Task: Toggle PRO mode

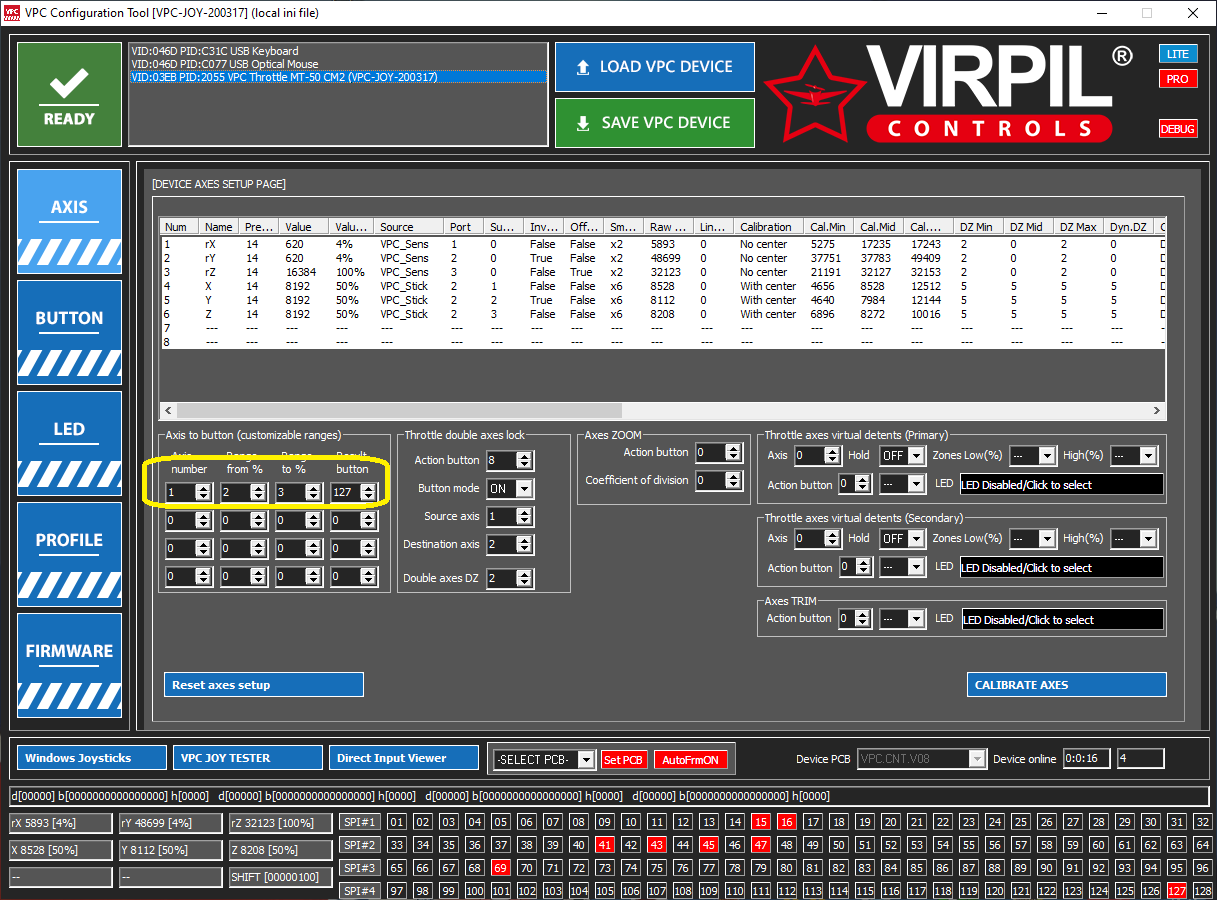Action: coord(1178,78)
